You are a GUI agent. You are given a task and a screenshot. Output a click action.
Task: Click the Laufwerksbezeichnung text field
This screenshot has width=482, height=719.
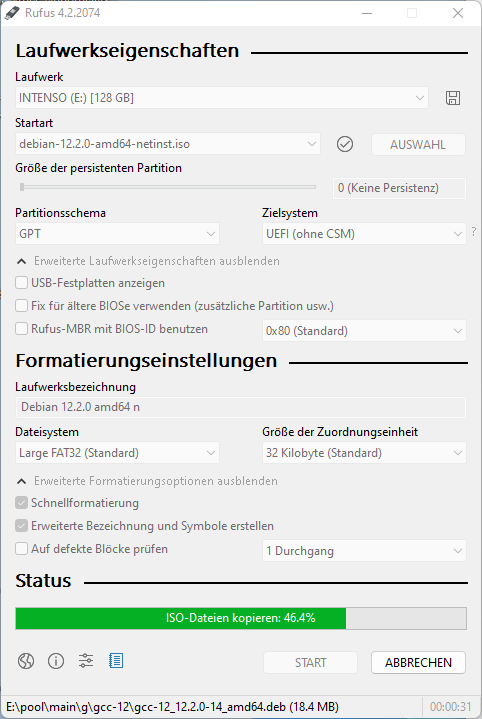pyautogui.click(x=241, y=407)
